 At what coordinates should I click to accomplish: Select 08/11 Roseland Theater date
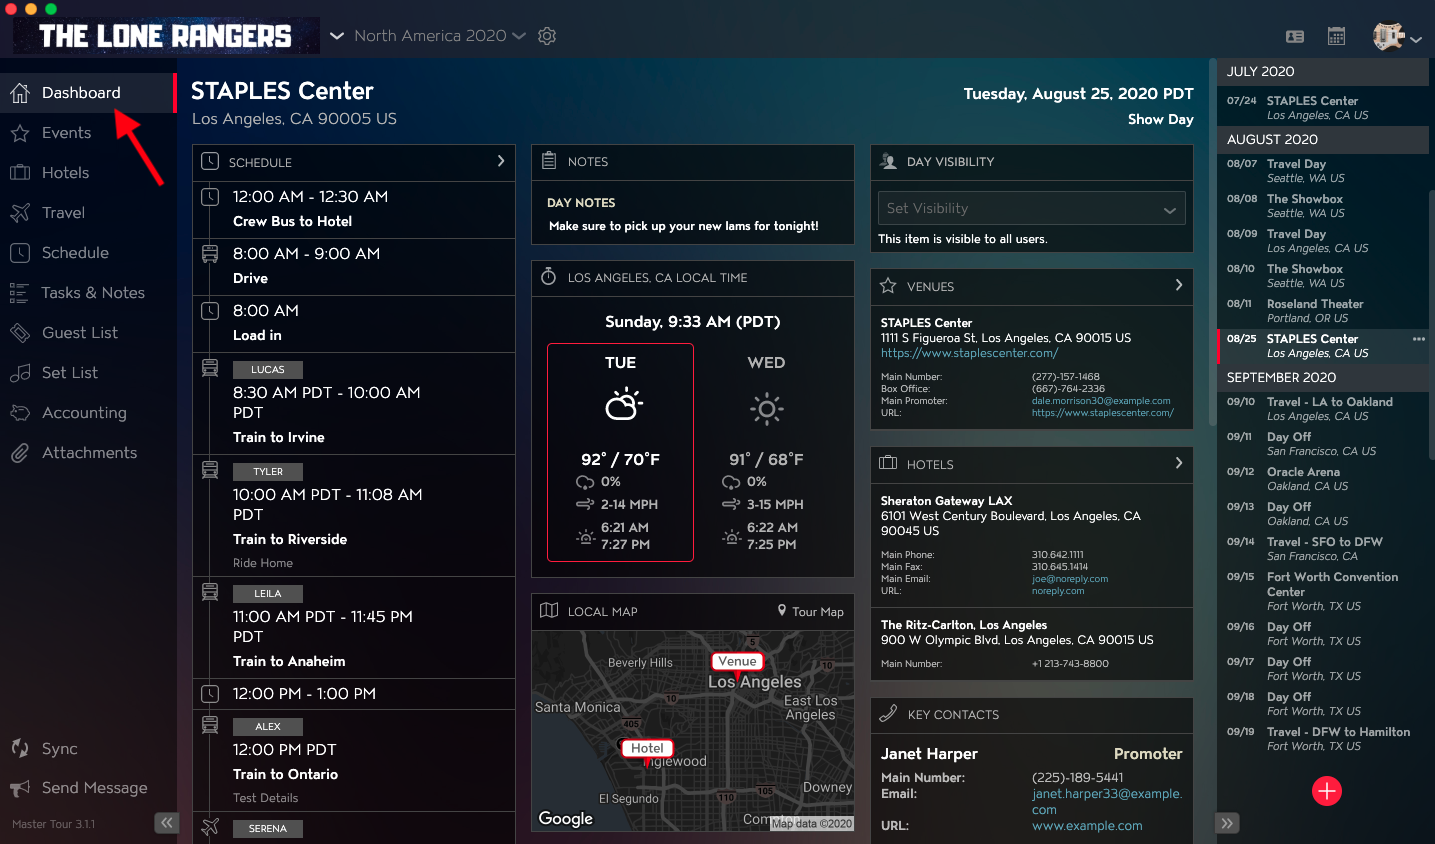point(1322,311)
